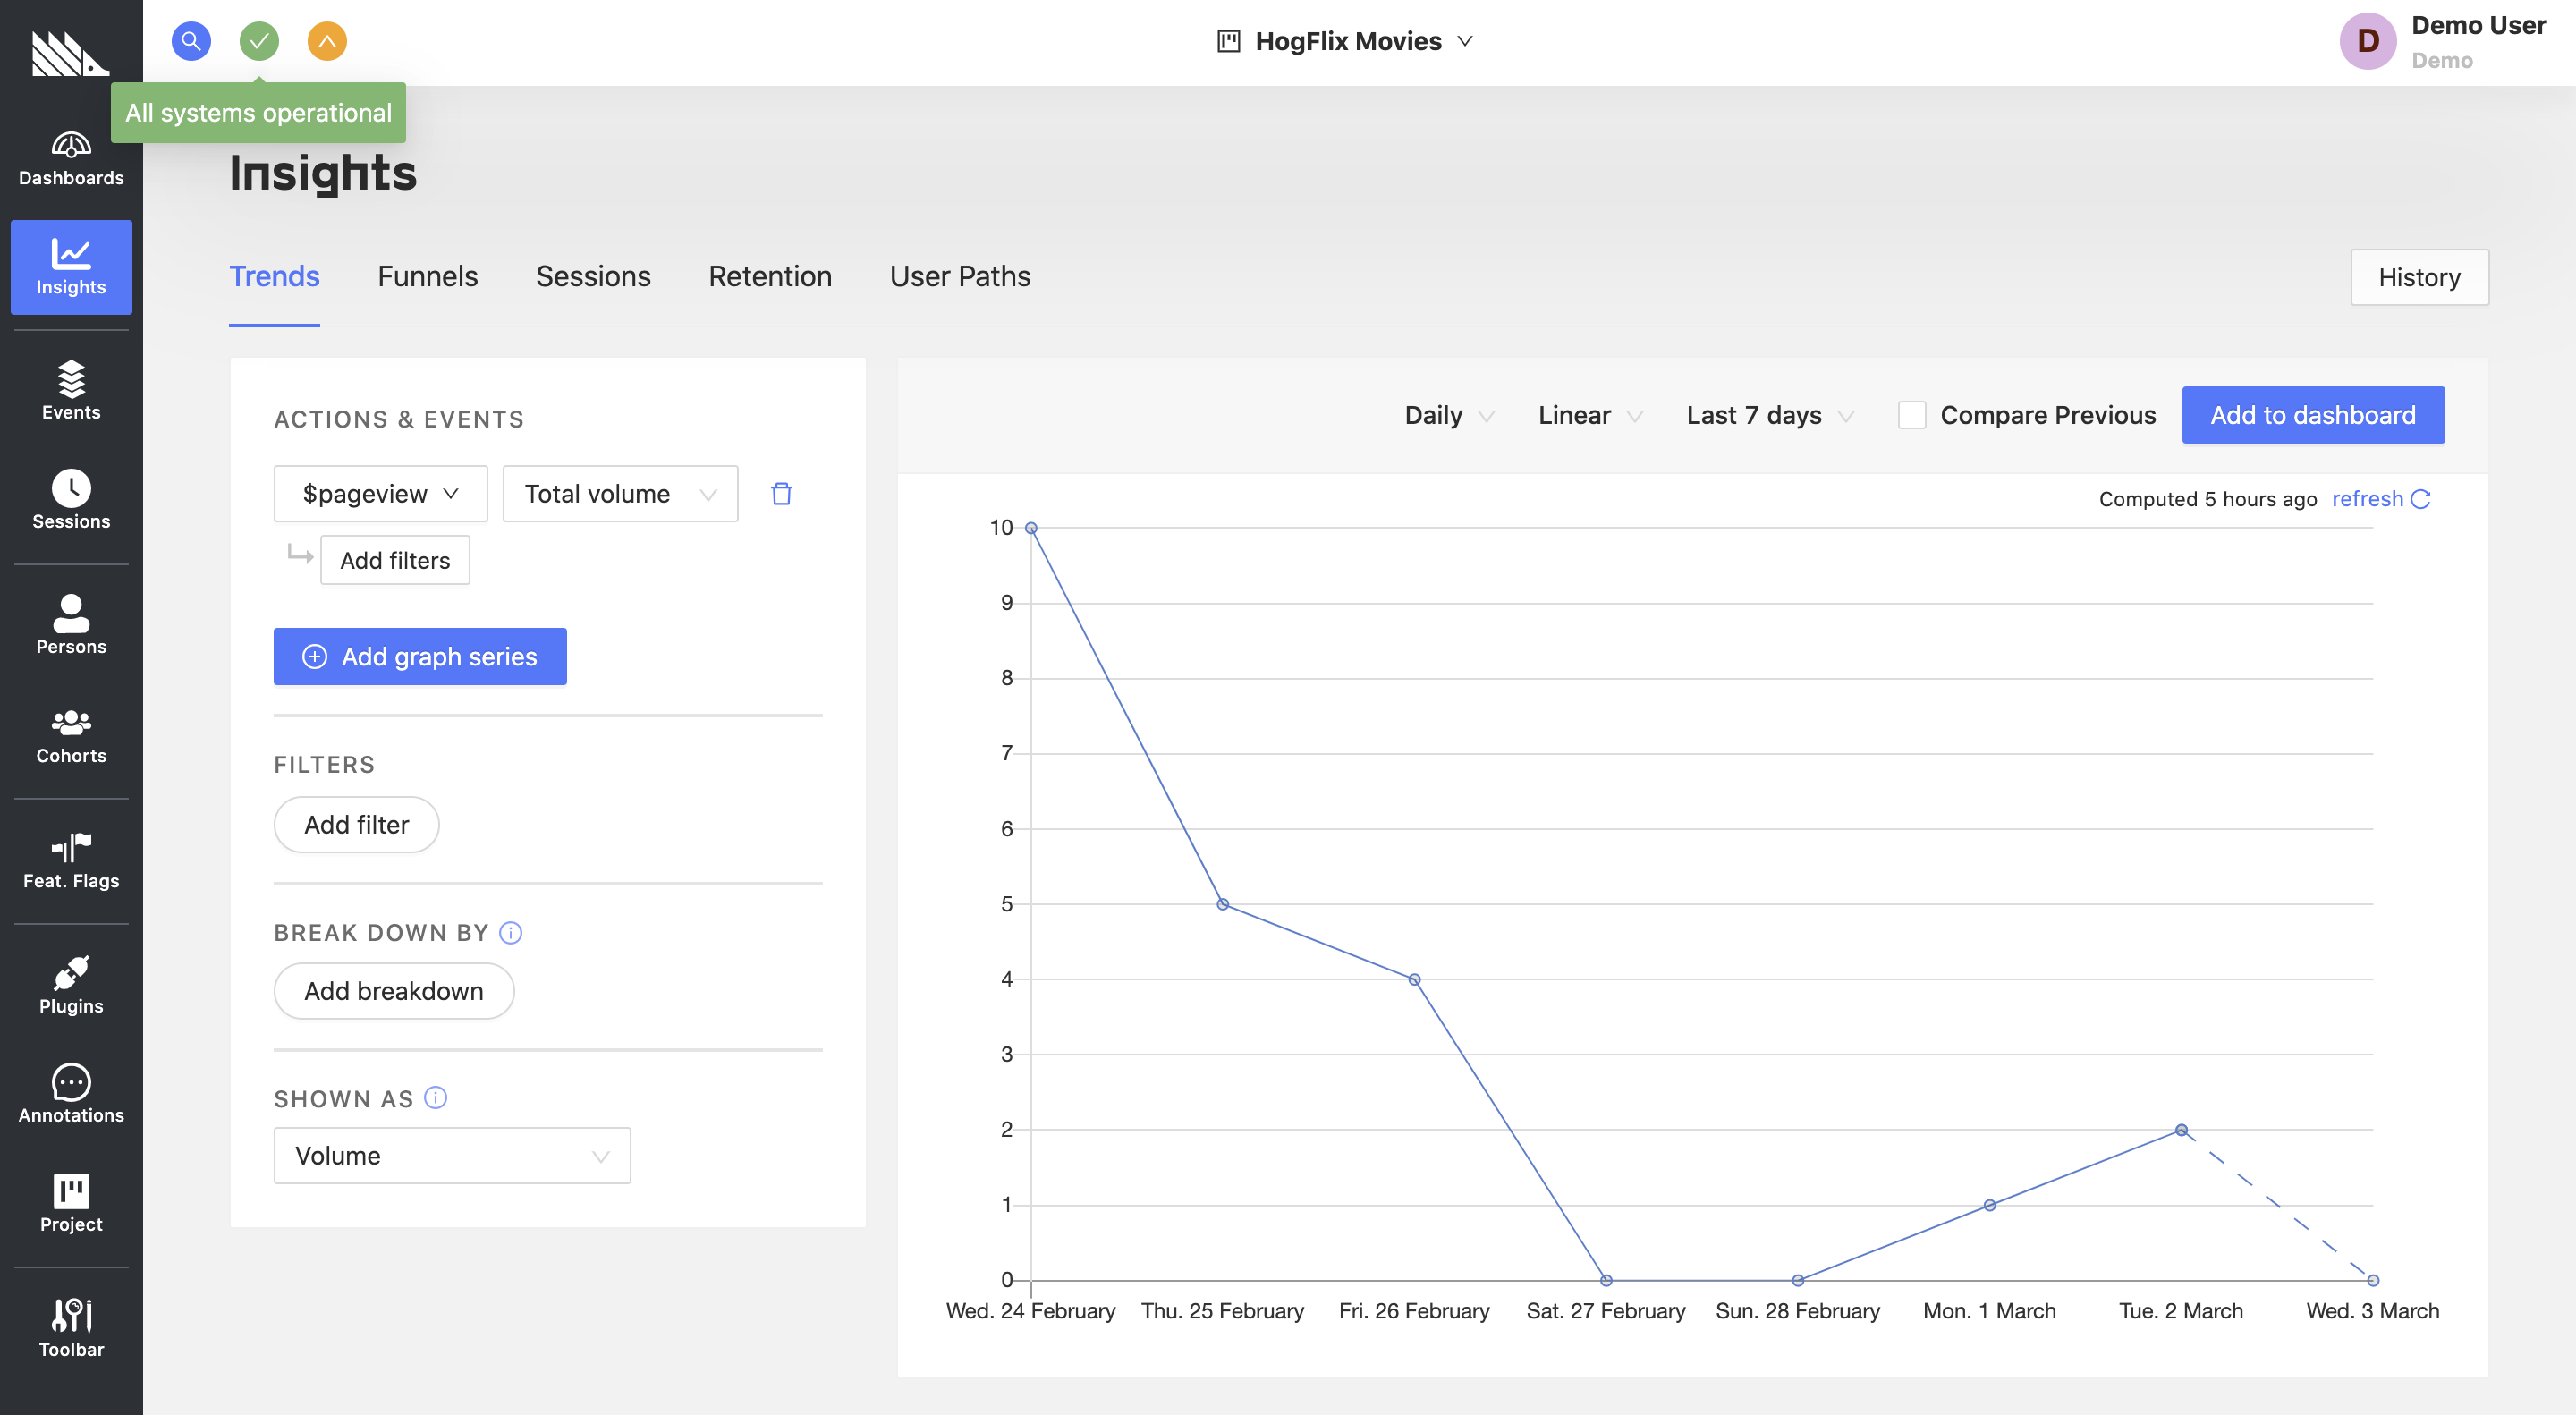Switch to the Funnels tab
Viewport: 2576px width, 1415px height.
click(x=427, y=275)
